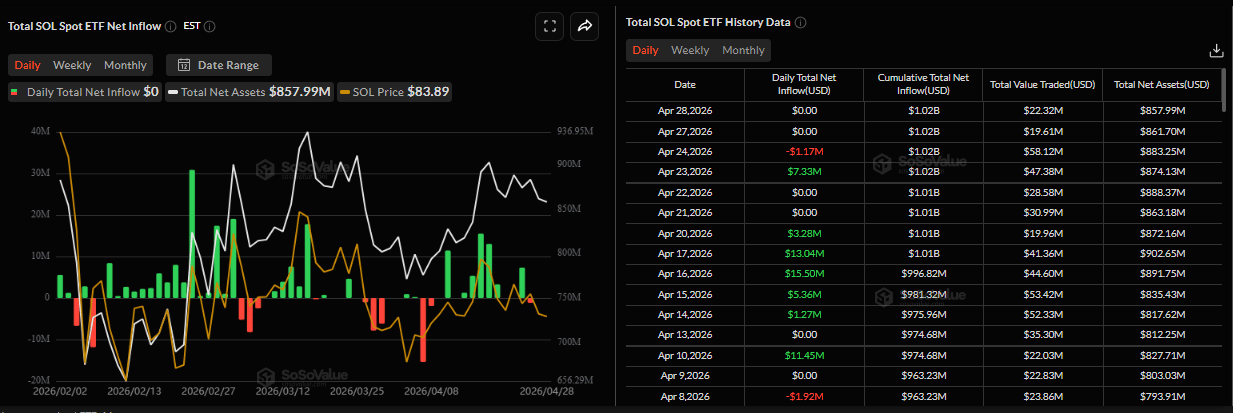This screenshot has width=1233, height=413.
Task: Switch history table to Monthly
Action: (x=743, y=50)
